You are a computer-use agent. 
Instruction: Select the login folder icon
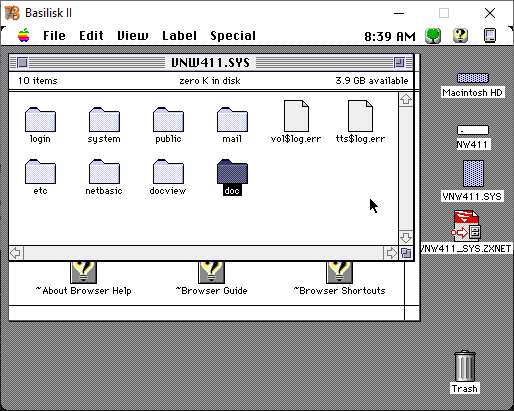(x=40, y=119)
